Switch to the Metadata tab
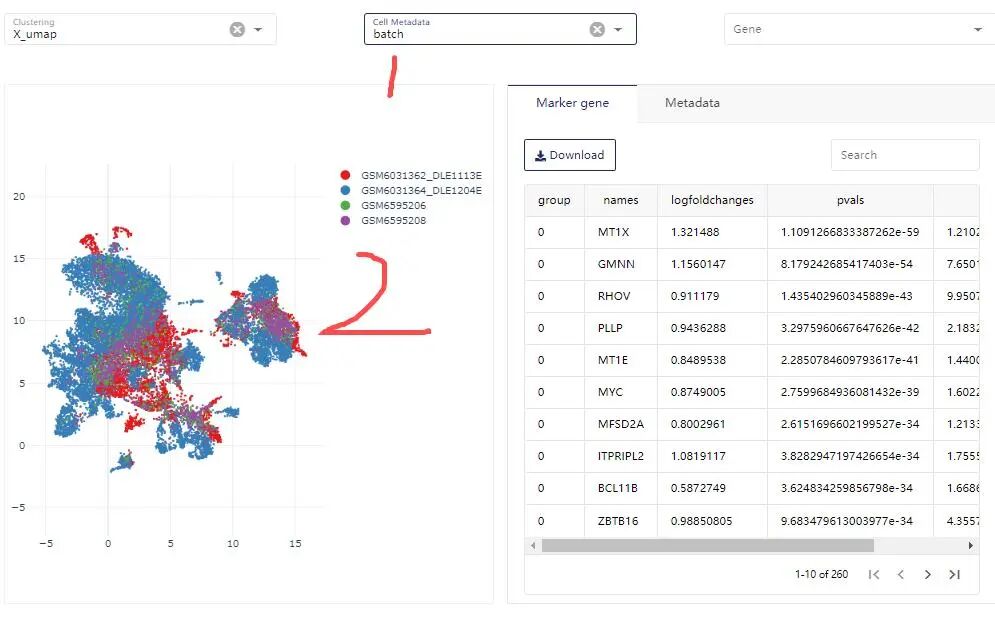Image resolution: width=995 pixels, height=626 pixels. 692,103
